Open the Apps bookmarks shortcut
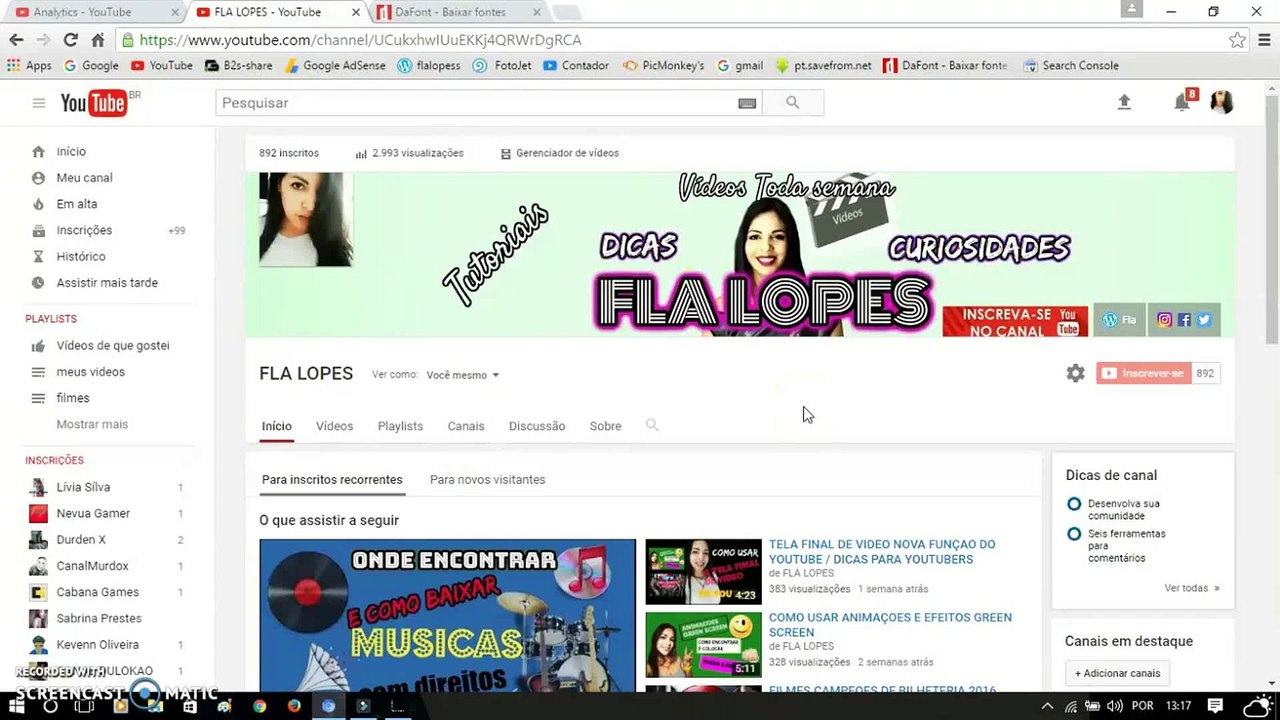This screenshot has width=1280, height=720. point(29,66)
